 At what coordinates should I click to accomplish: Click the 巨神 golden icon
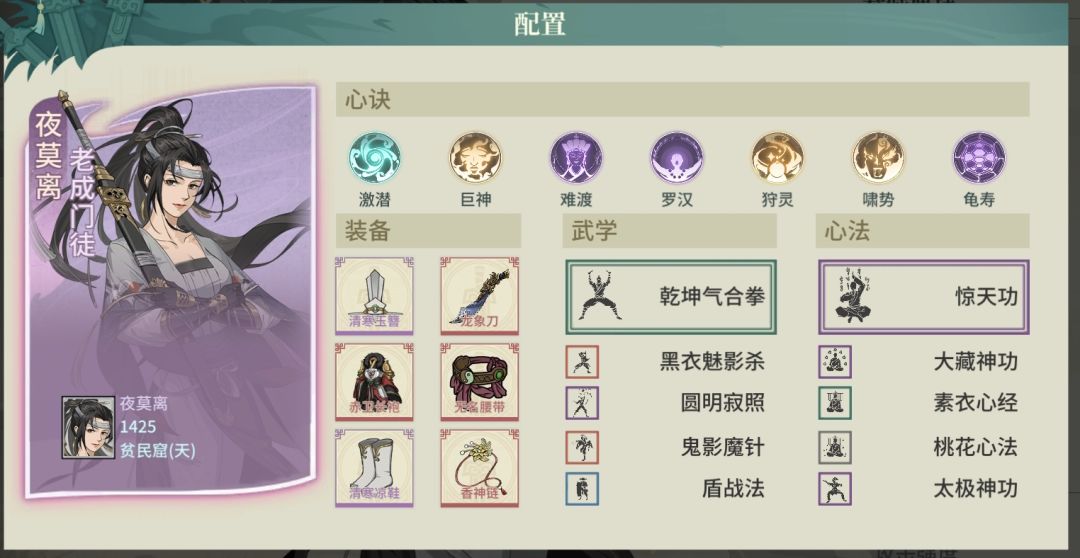[x=475, y=158]
